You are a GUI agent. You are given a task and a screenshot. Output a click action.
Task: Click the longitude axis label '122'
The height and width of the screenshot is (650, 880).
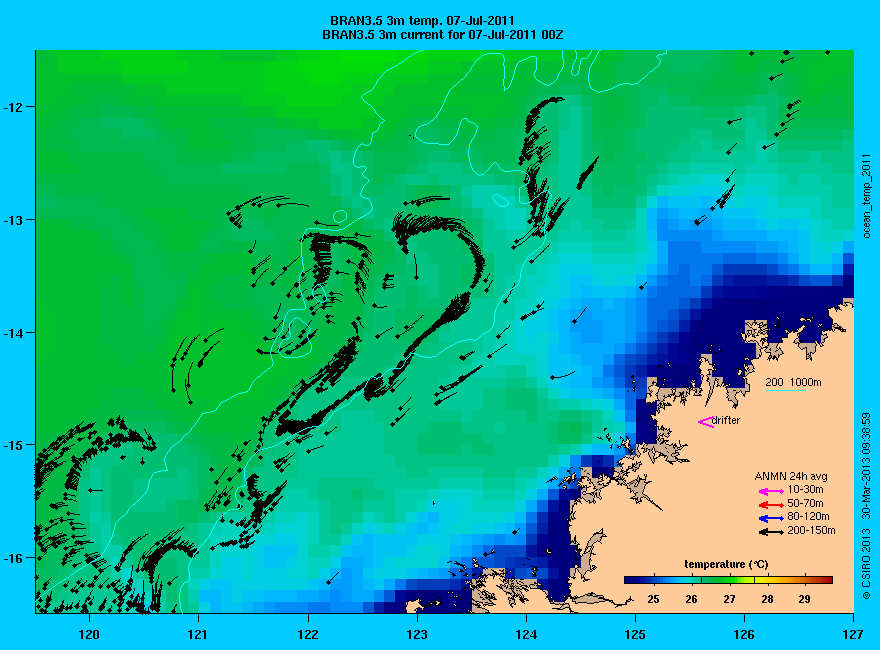click(308, 635)
